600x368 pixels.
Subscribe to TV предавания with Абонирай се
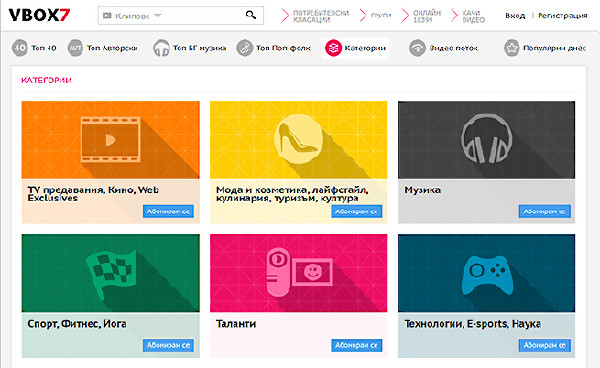click(168, 212)
